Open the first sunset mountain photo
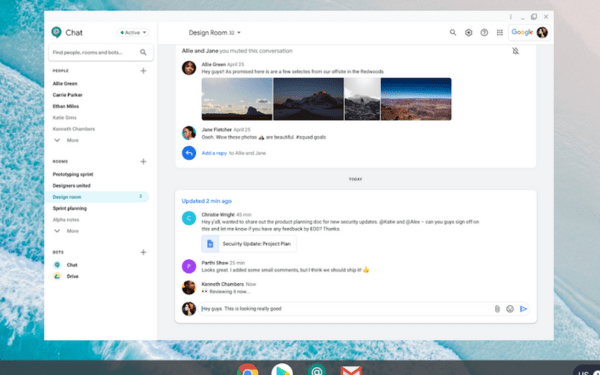600x375 pixels. (x=237, y=99)
